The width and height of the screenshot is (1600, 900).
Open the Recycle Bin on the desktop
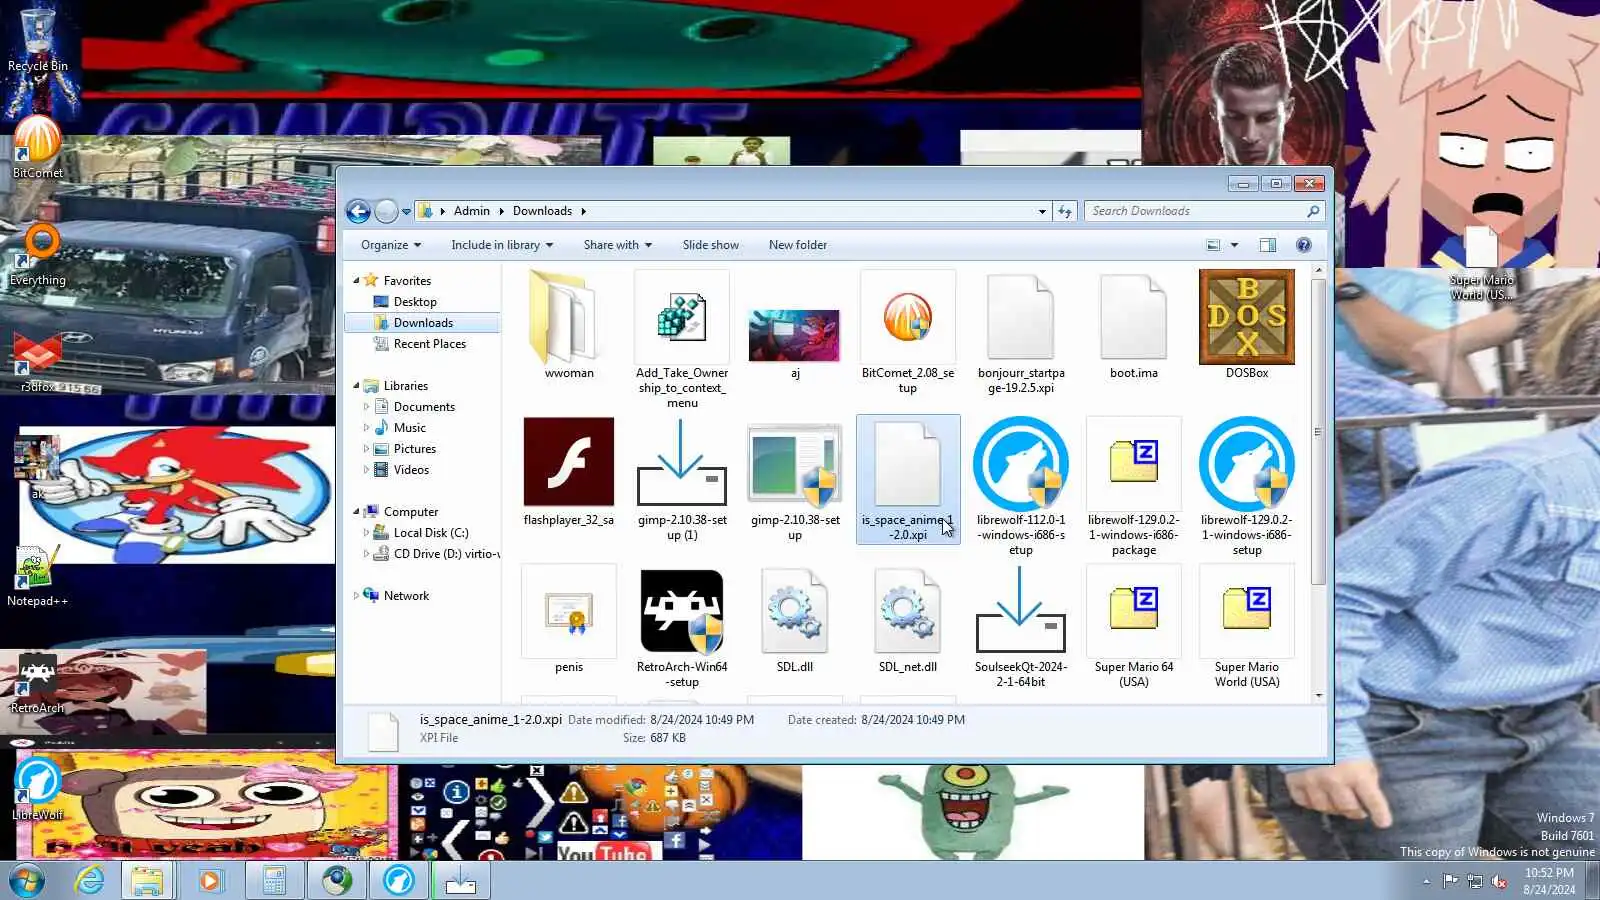38,40
